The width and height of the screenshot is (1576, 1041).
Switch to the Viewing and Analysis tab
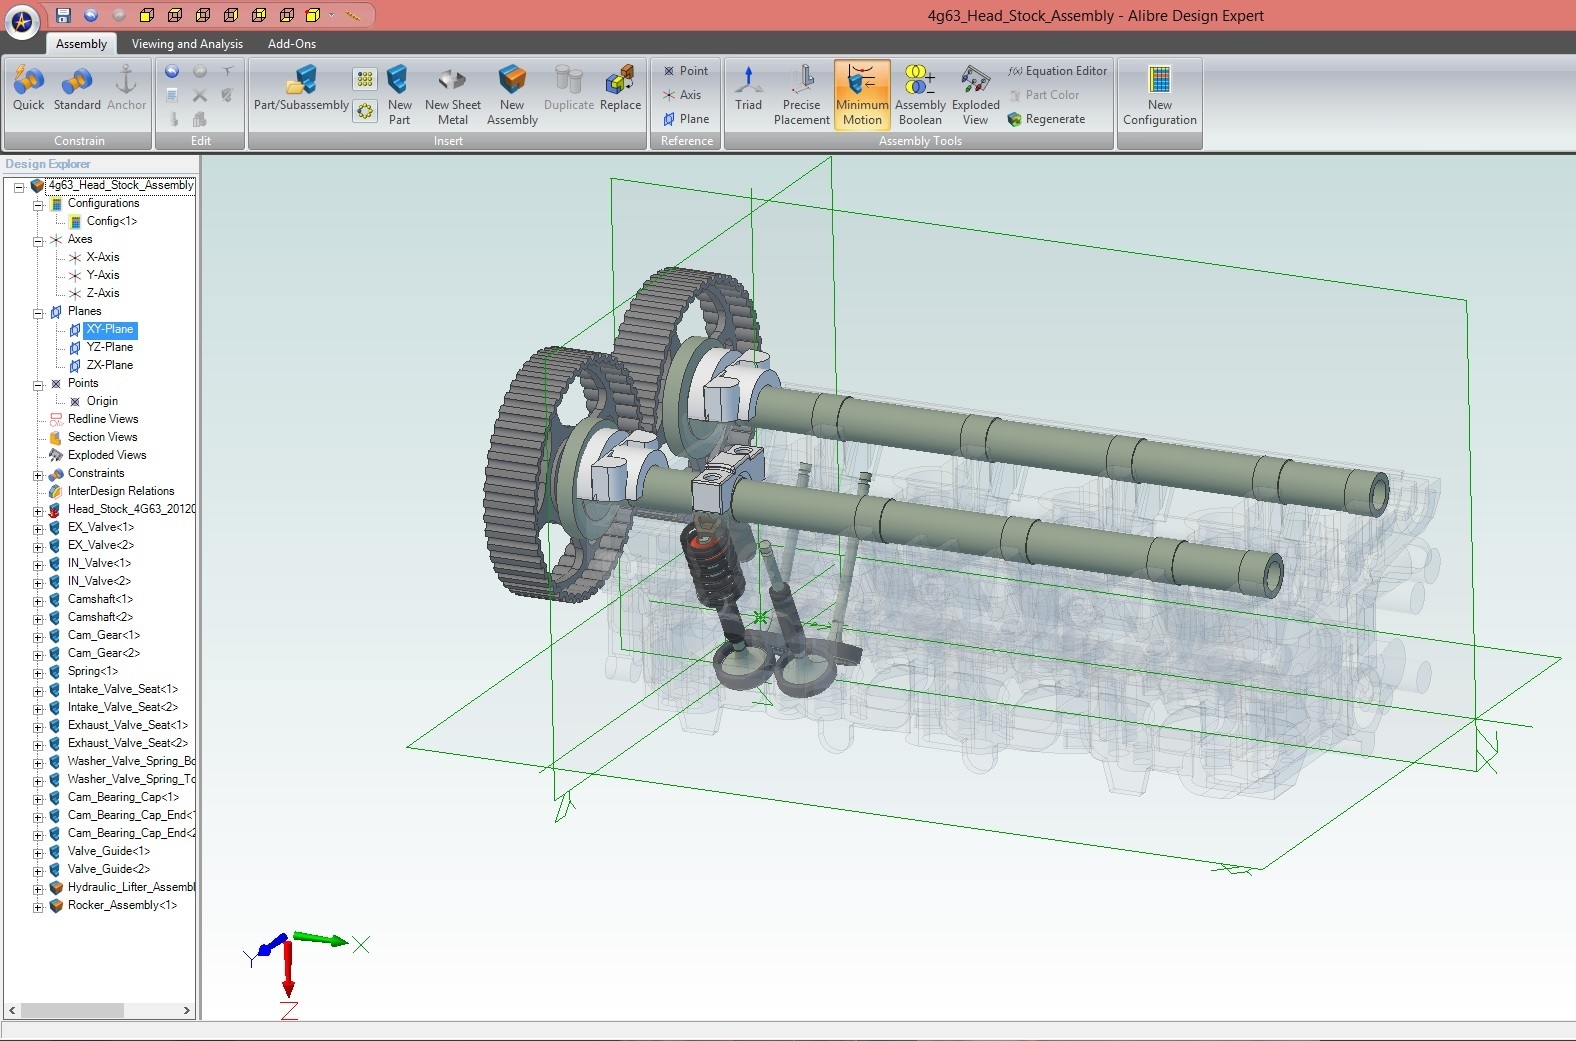[187, 44]
